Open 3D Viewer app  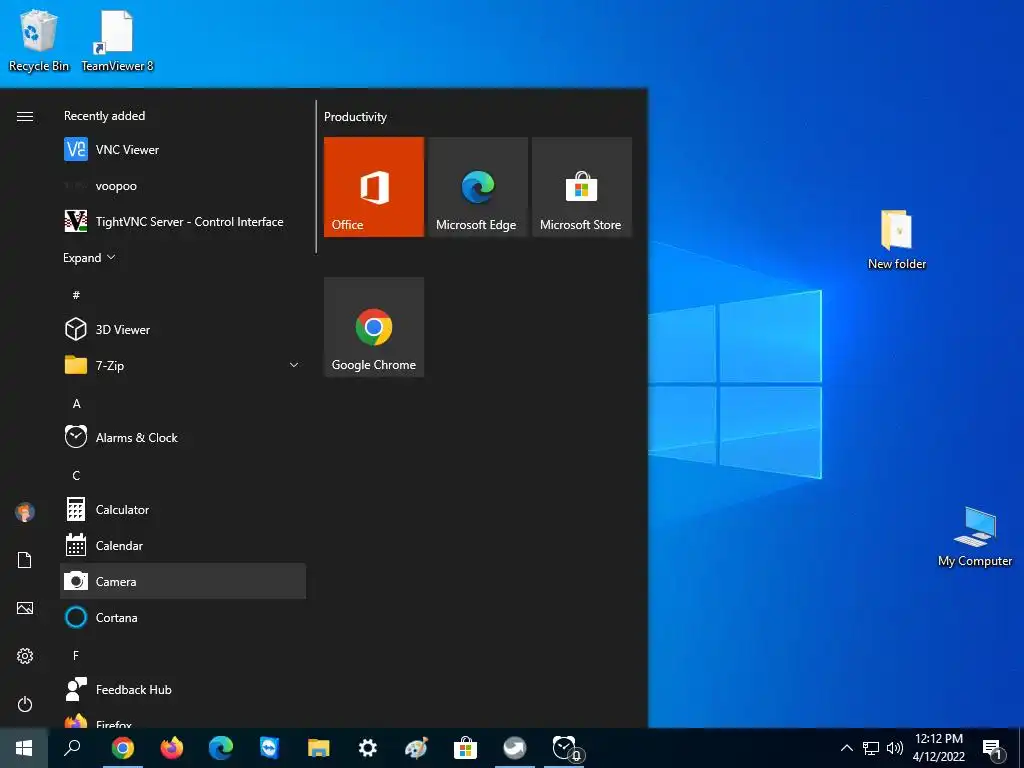[183, 329]
